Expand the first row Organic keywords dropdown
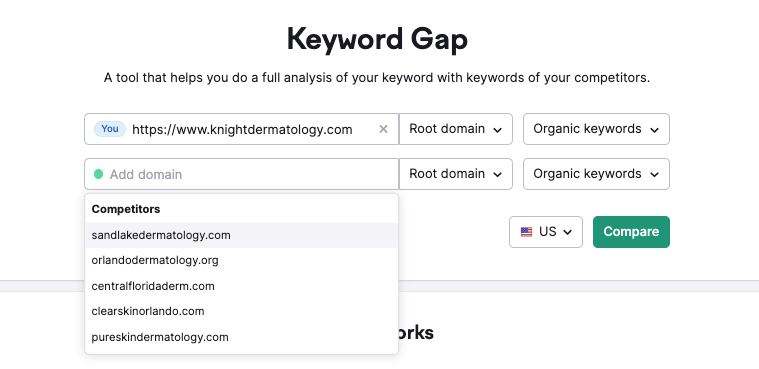Image resolution: width=759 pixels, height=369 pixels. tap(596, 129)
